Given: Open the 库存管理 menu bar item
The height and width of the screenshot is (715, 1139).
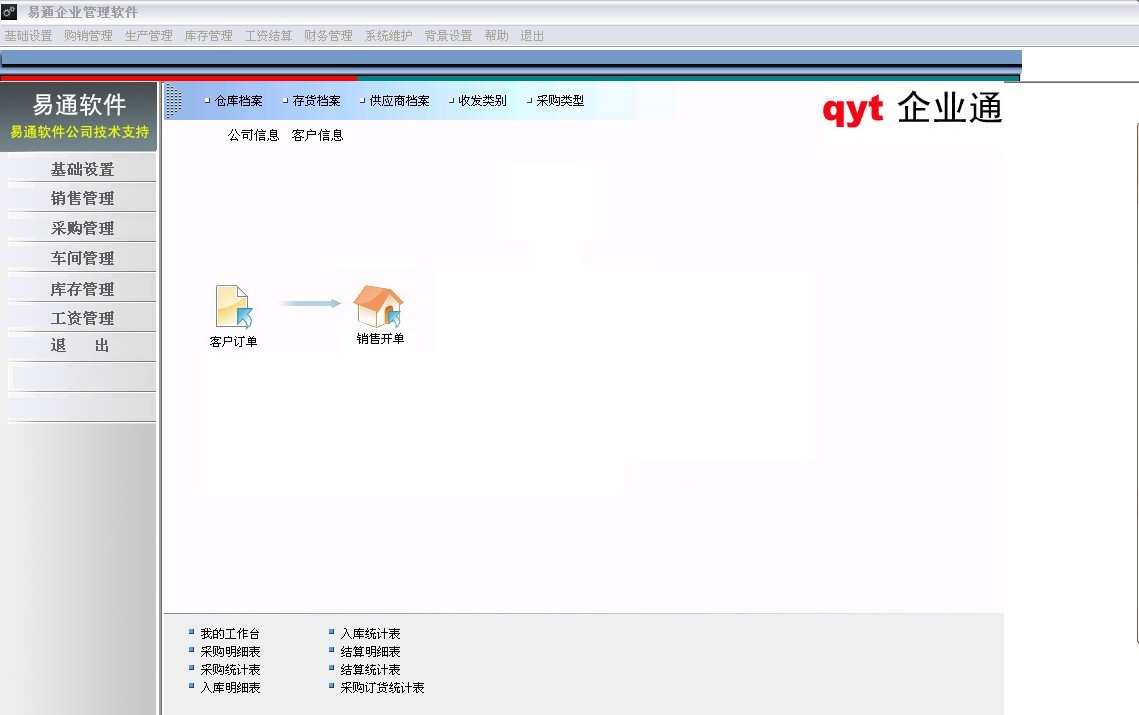Looking at the screenshot, I should 208,36.
